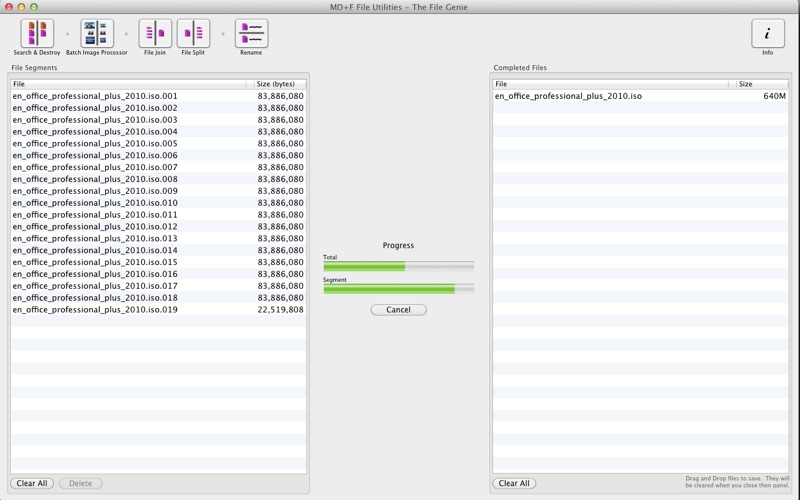Select segment en_office_professional_plus_2010.iso.004
The width and height of the screenshot is (800, 500).
(x=158, y=131)
